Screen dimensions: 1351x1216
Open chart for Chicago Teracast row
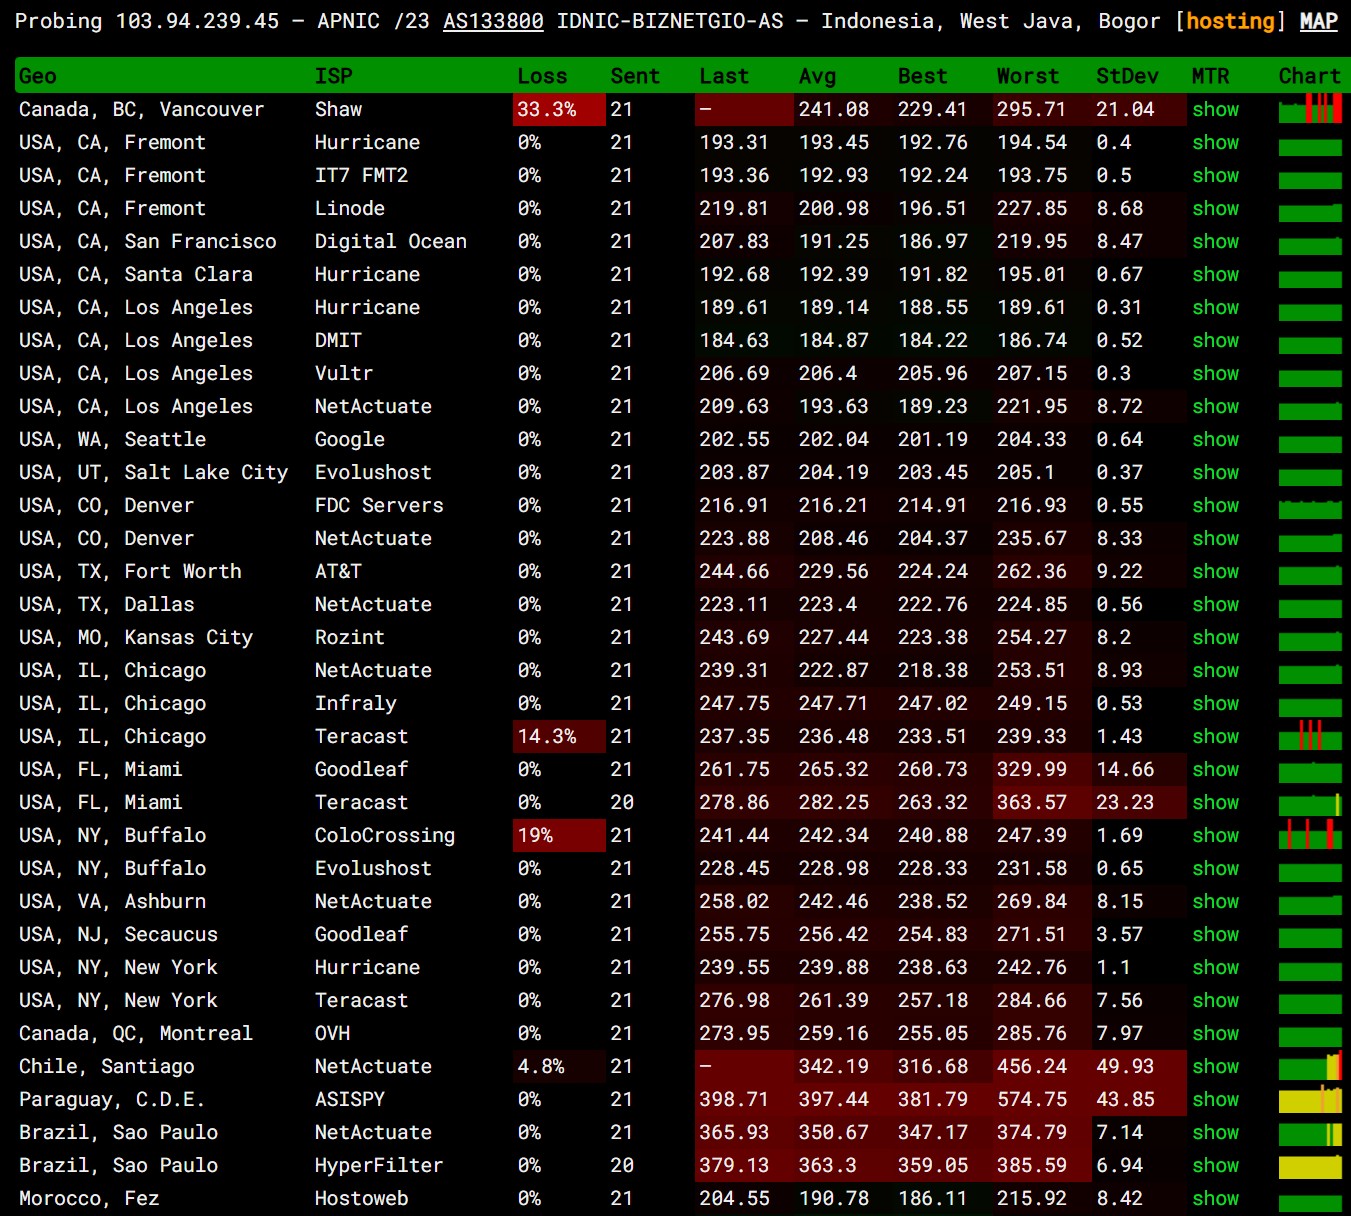[1310, 736]
